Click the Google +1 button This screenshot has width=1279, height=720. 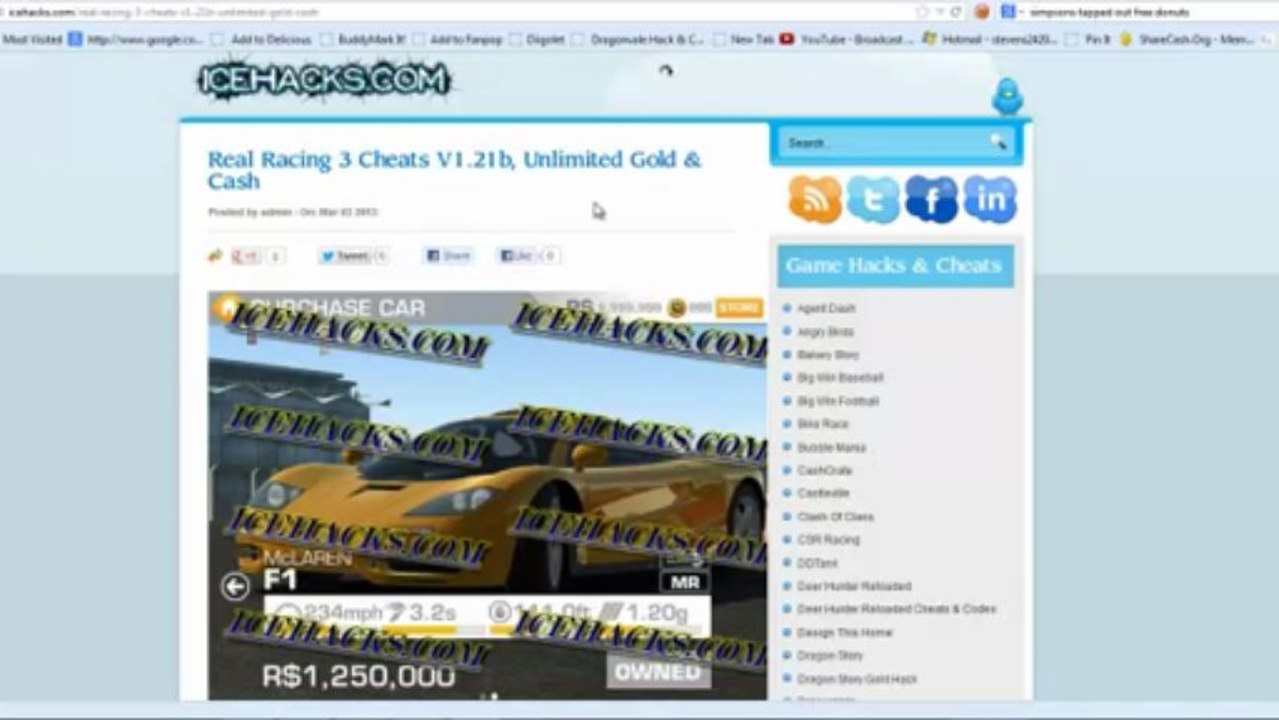[246, 256]
